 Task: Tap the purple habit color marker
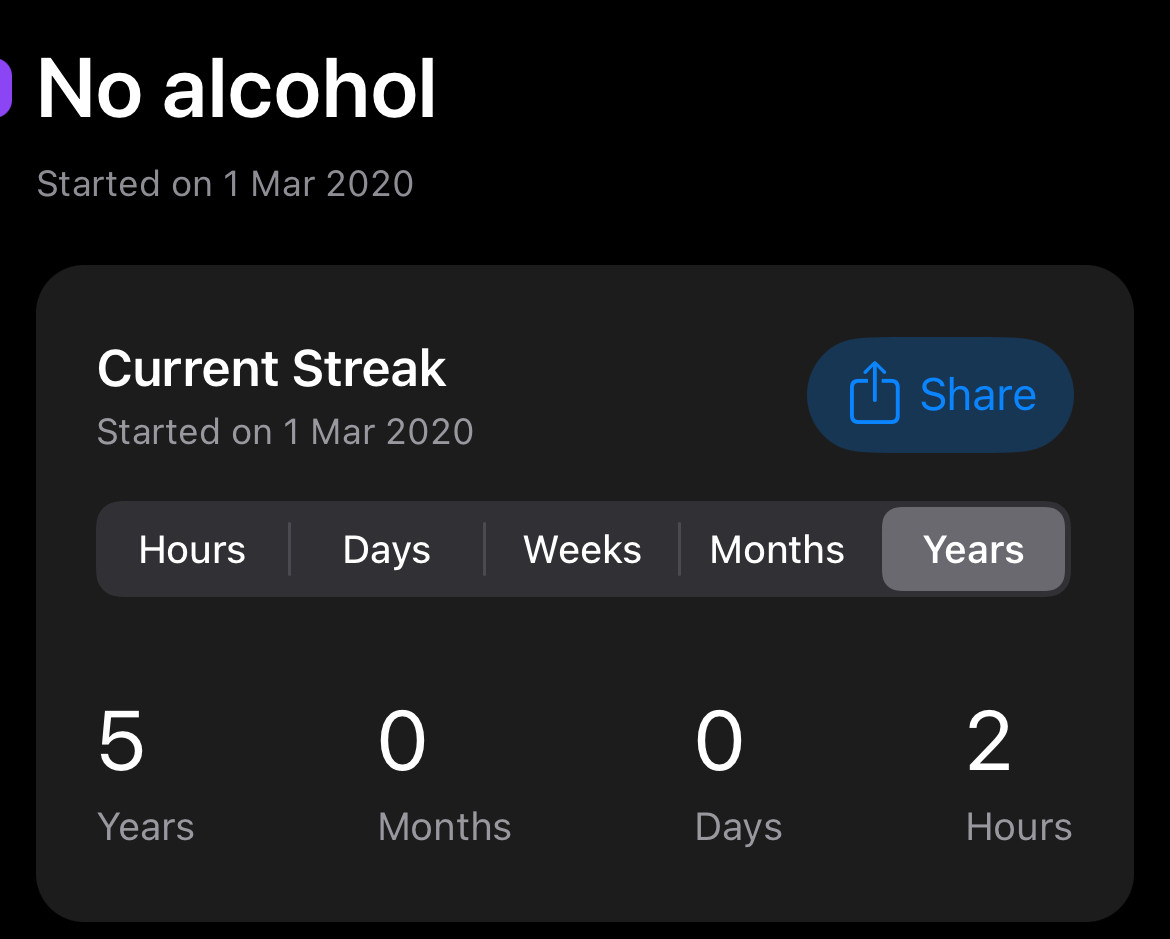pyautogui.click(x=6, y=88)
